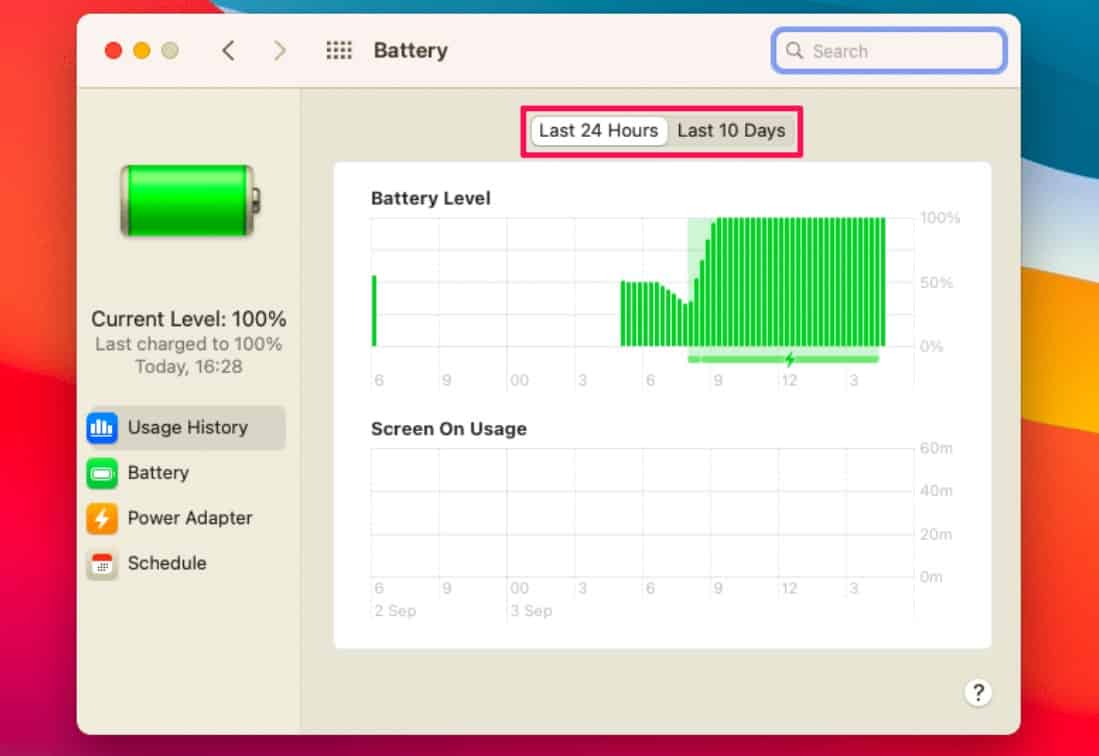Open the Schedule pane label
The height and width of the screenshot is (756, 1099).
coord(167,563)
